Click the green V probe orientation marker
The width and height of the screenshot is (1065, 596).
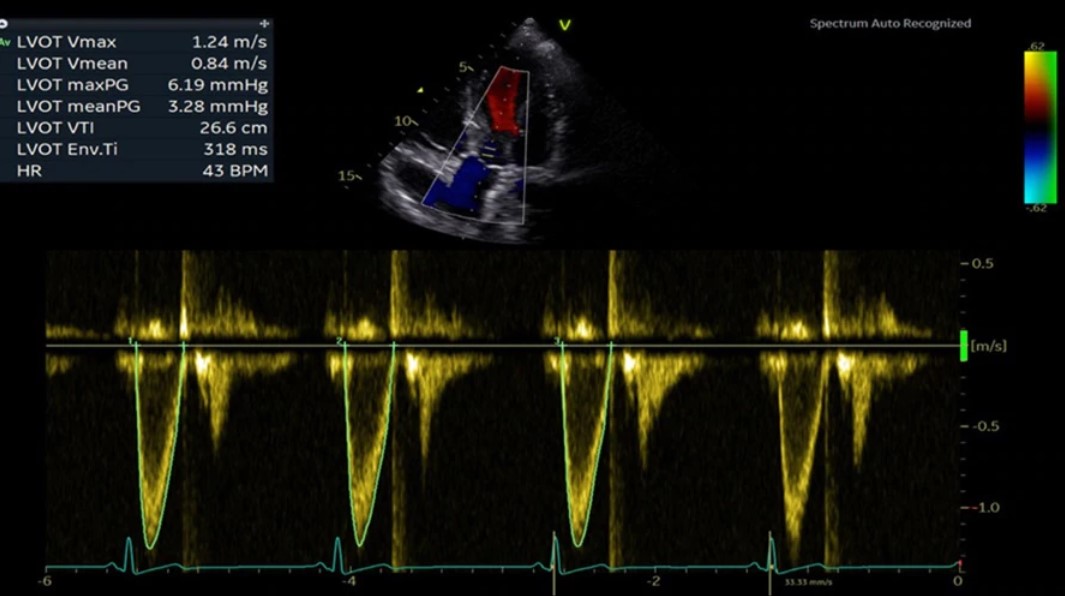click(565, 25)
